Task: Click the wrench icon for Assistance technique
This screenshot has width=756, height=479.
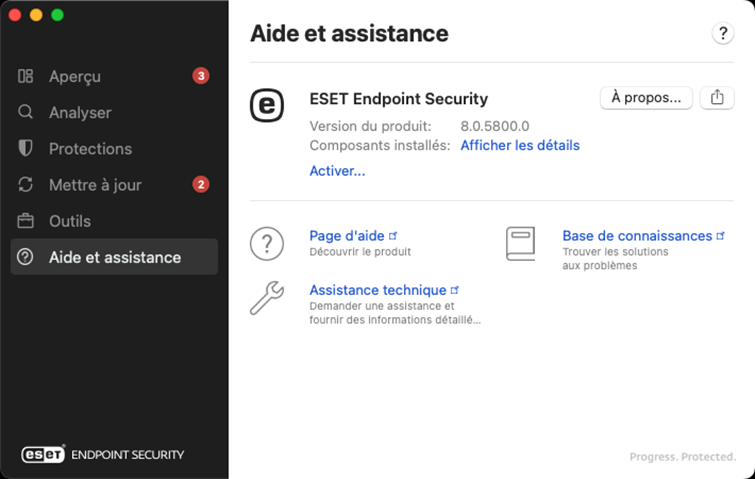Action: (266, 299)
